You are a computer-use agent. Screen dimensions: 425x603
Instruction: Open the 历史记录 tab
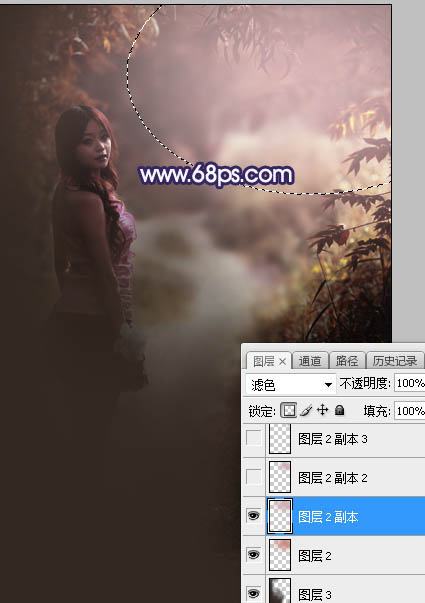point(395,361)
